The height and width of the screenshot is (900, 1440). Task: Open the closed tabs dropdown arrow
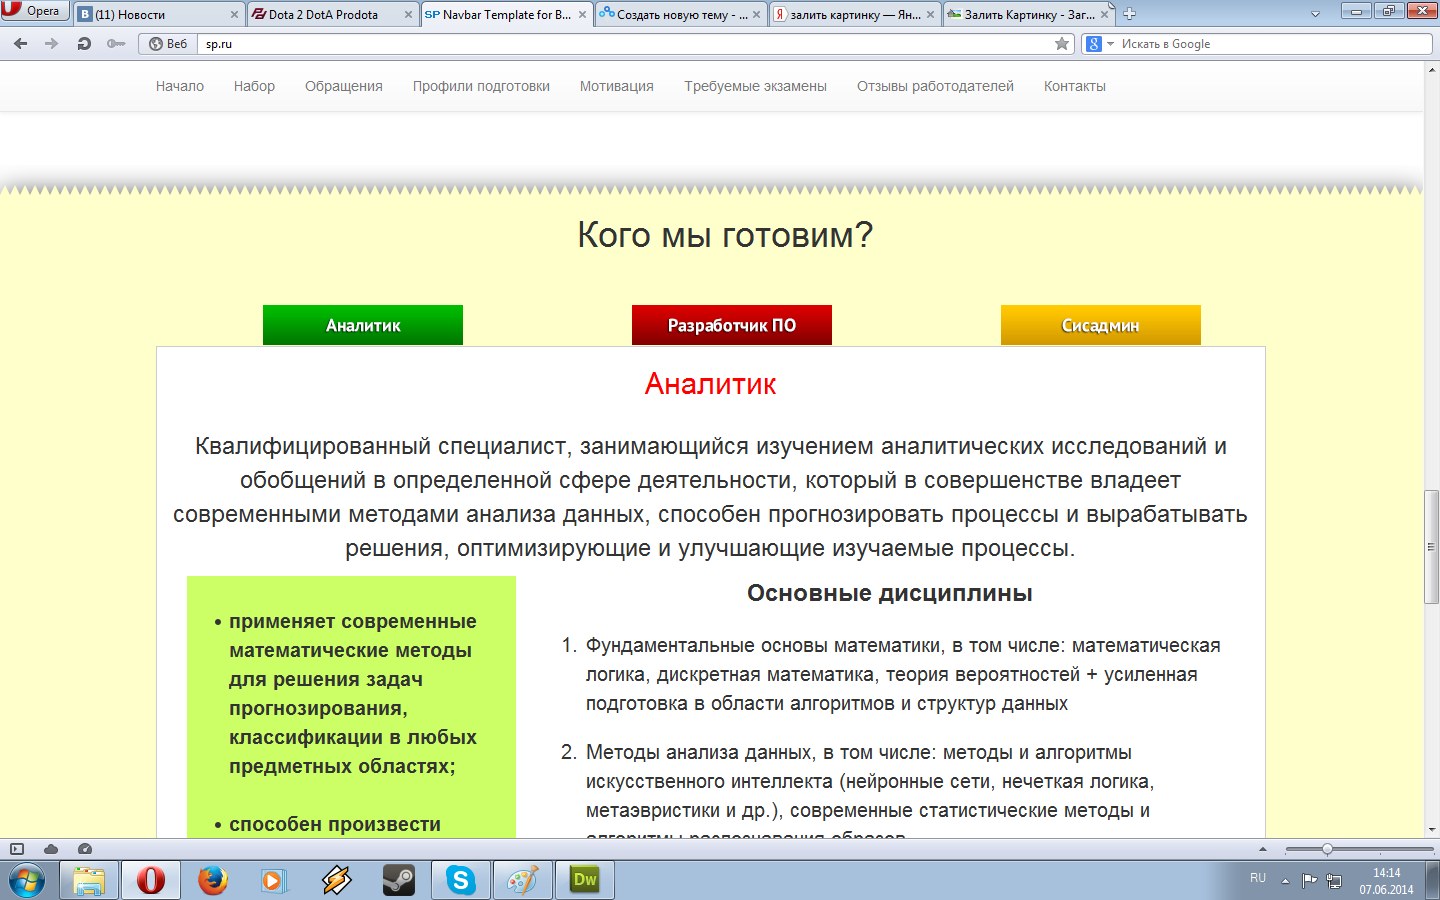(1315, 14)
